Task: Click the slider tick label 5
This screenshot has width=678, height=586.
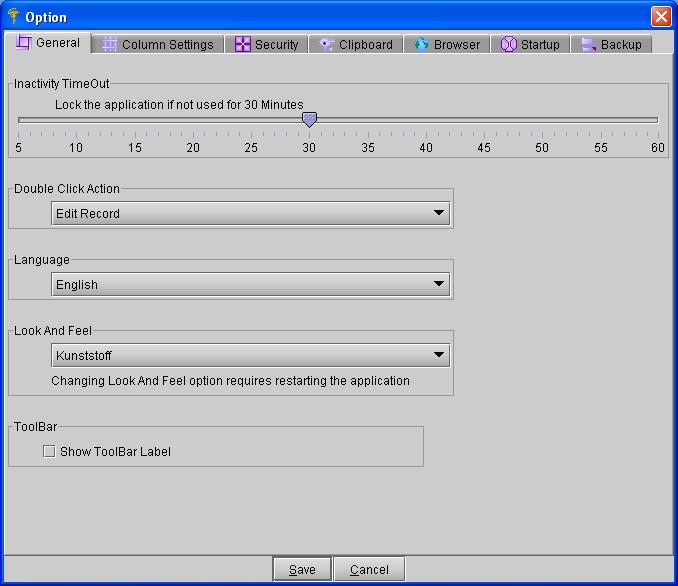Action: [18, 148]
